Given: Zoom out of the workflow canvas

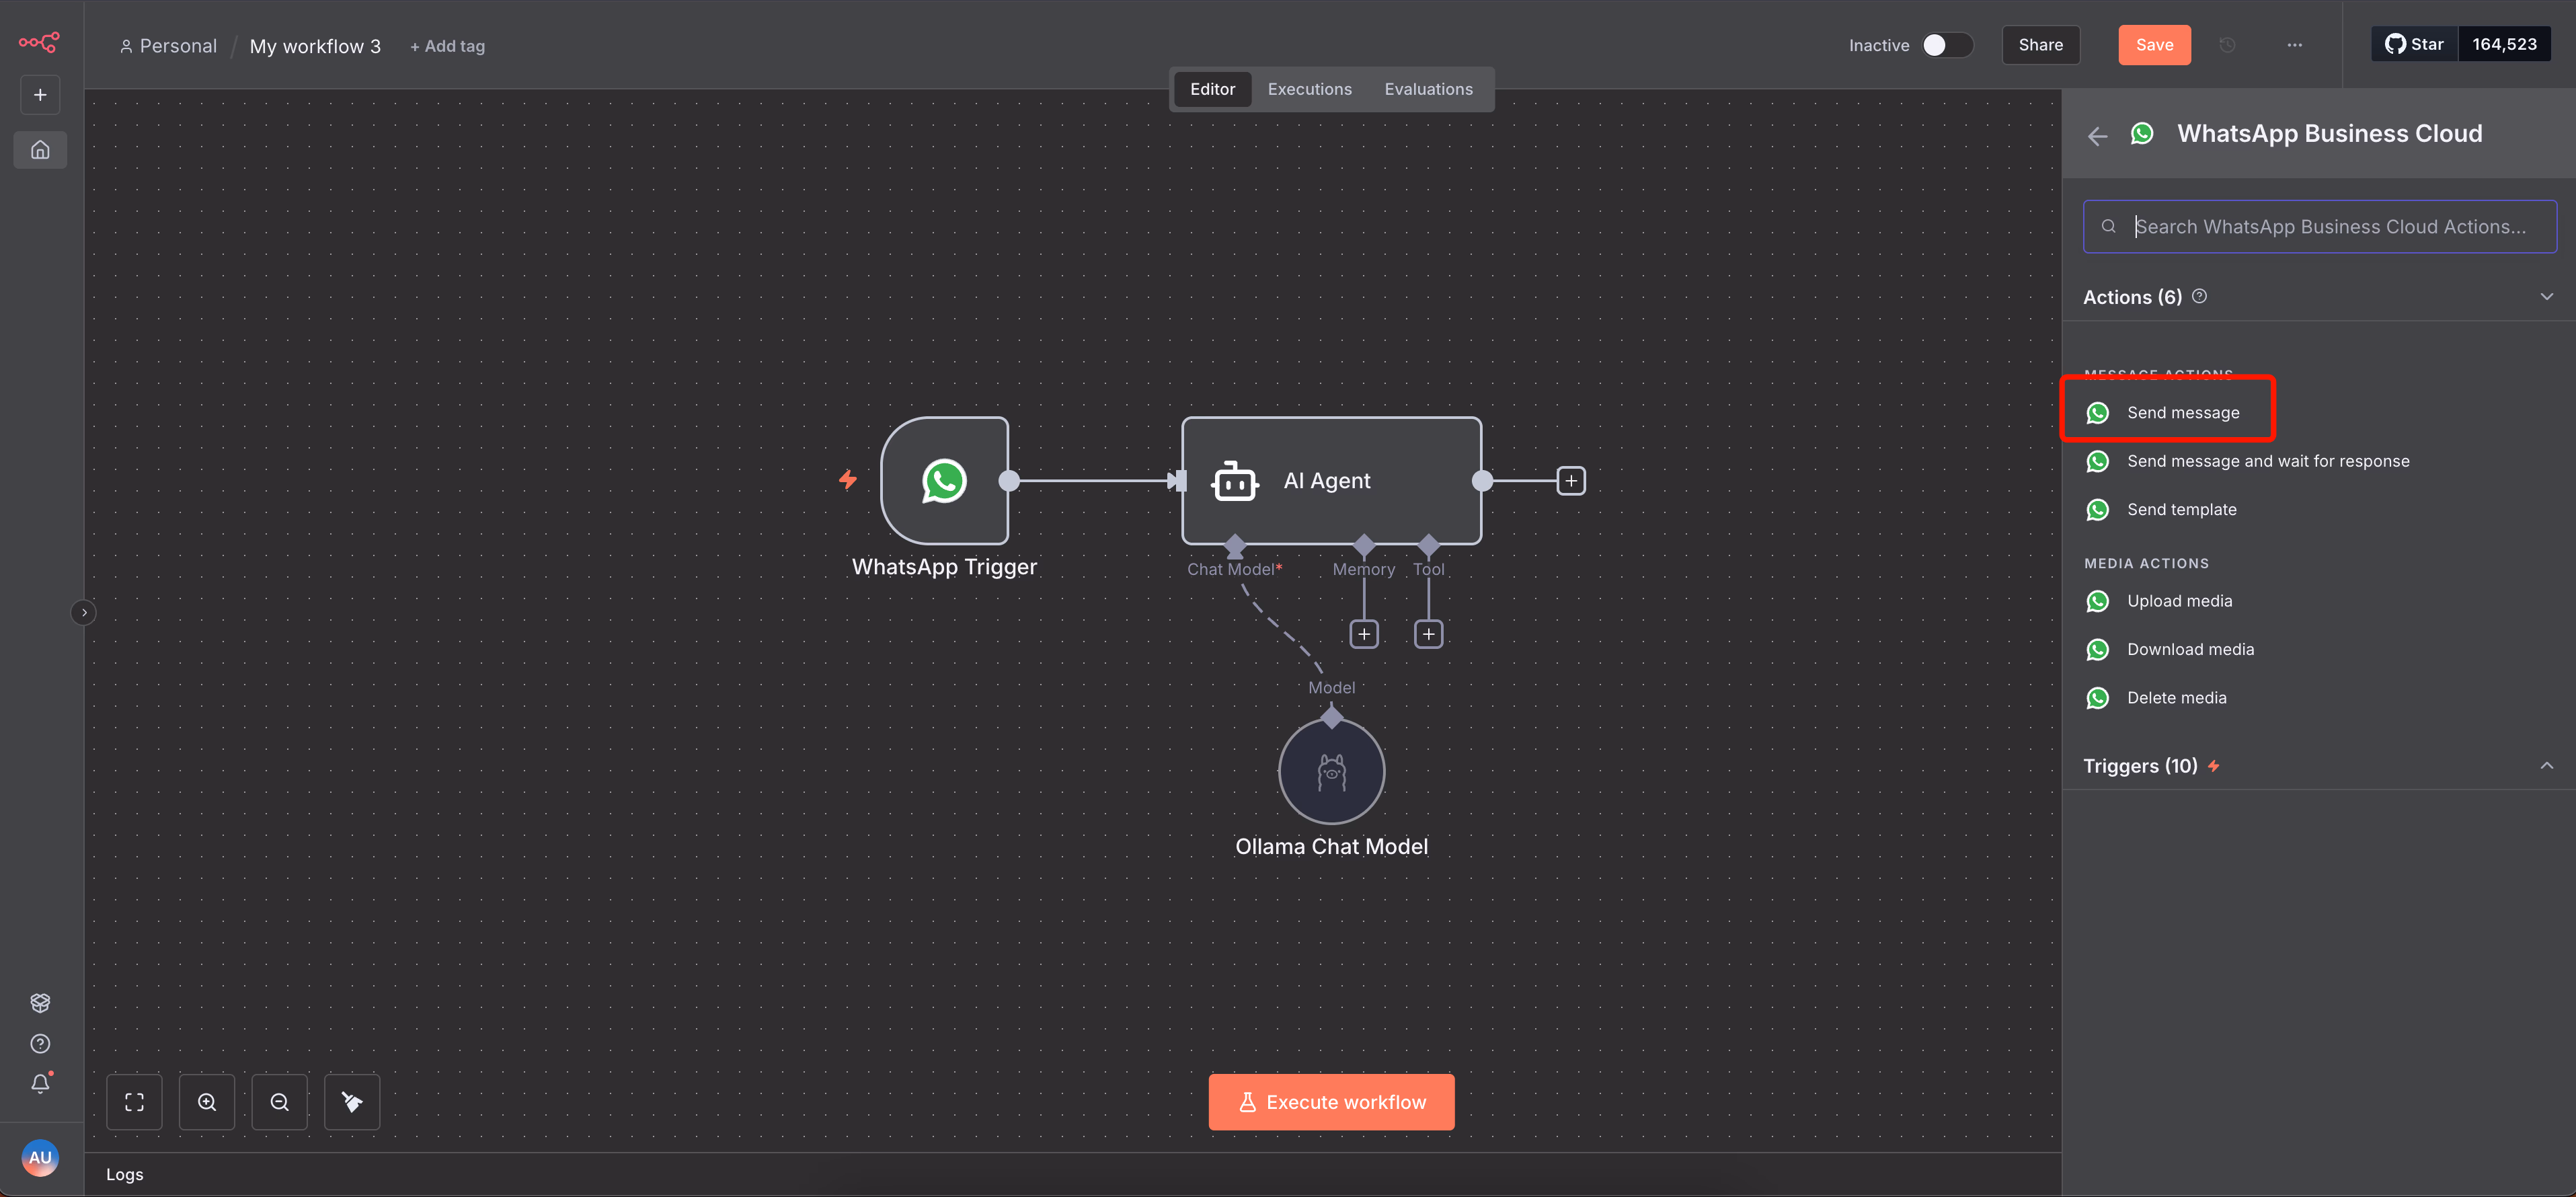Looking at the screenshot, I should coord(280,1102).
